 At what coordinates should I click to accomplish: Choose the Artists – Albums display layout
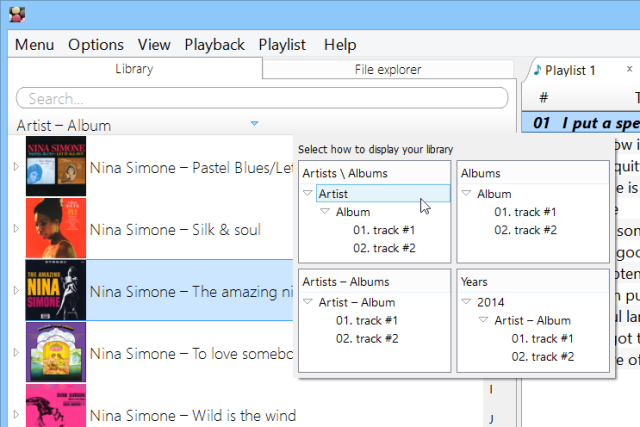[x=375, y=320]
